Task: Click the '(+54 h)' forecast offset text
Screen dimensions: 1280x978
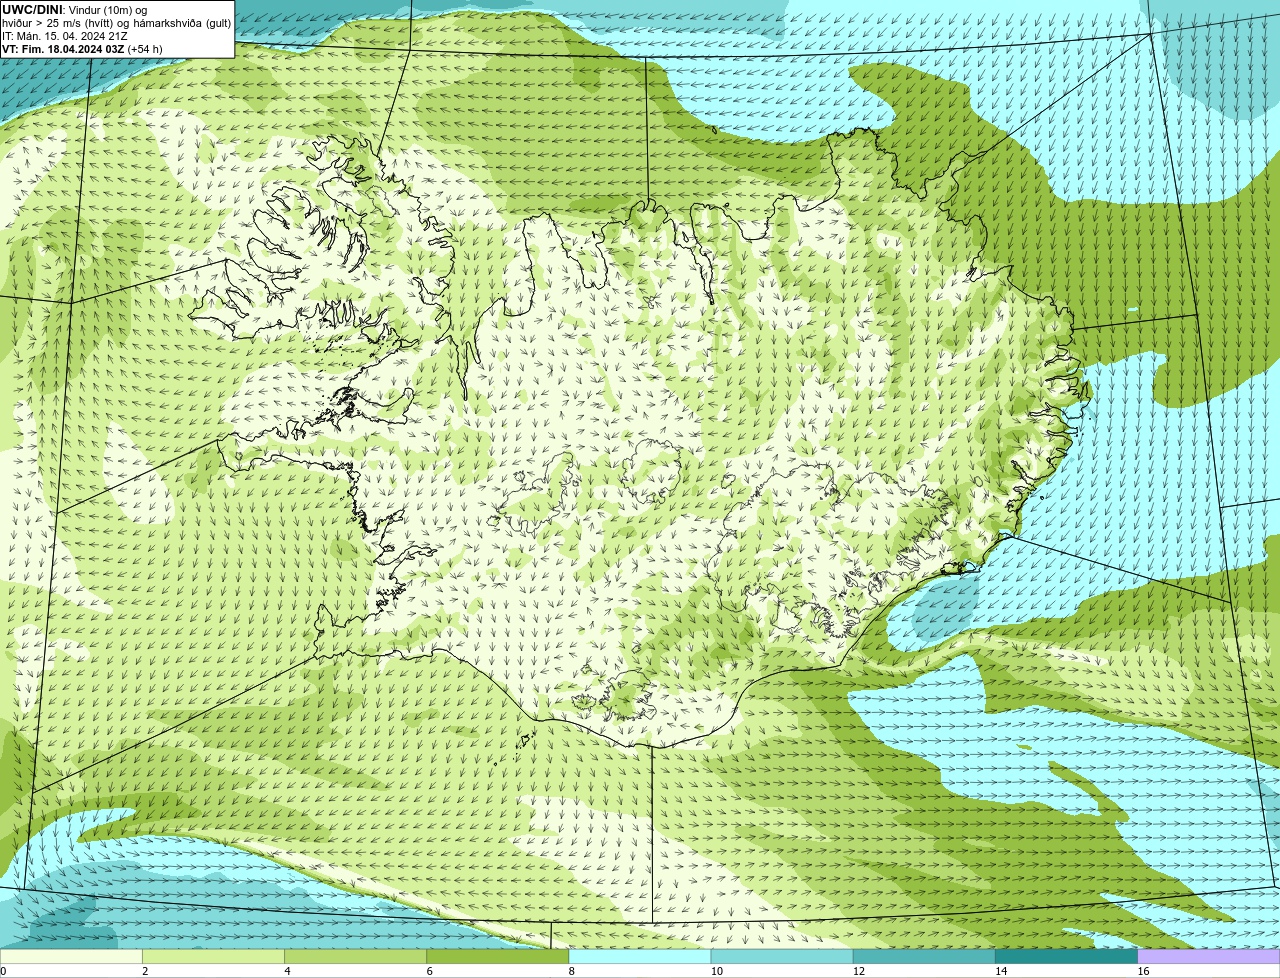Action: pos(145,48)
